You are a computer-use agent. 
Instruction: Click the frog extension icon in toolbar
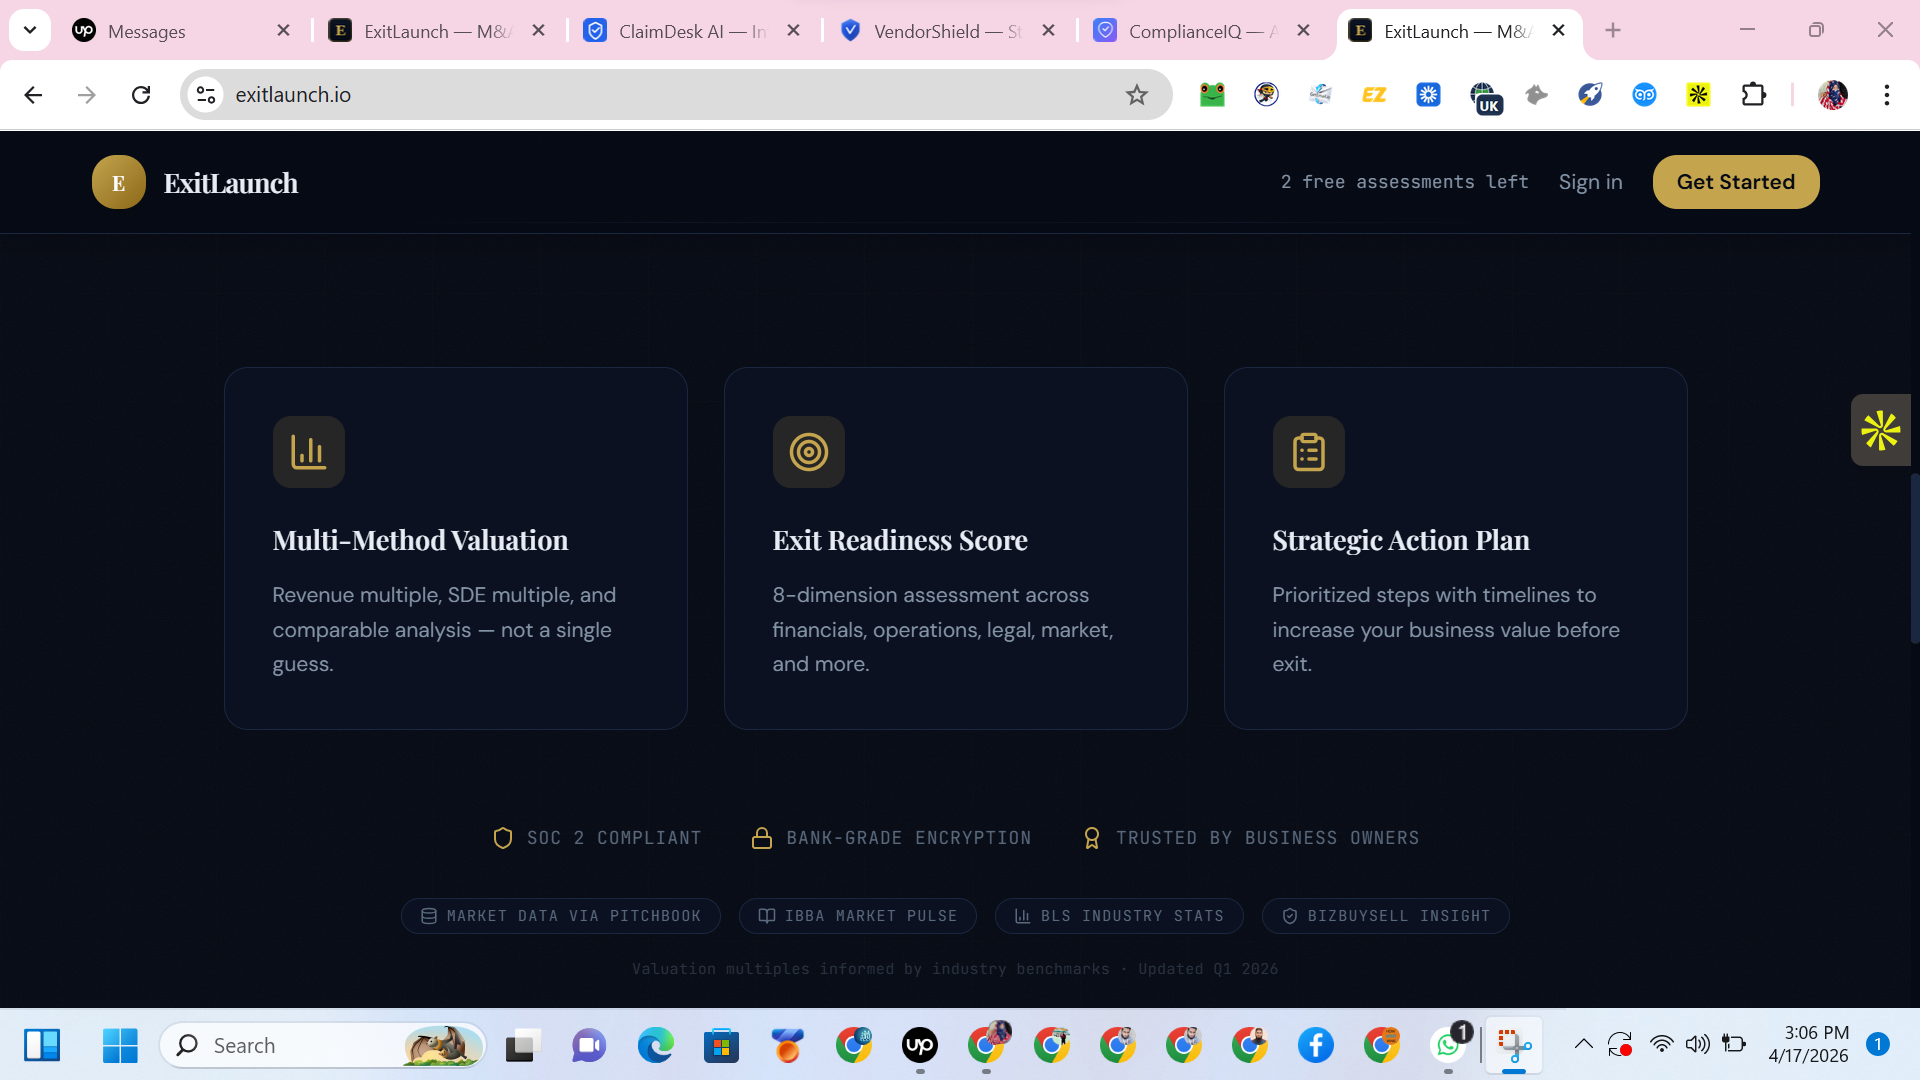(1212, 95)
